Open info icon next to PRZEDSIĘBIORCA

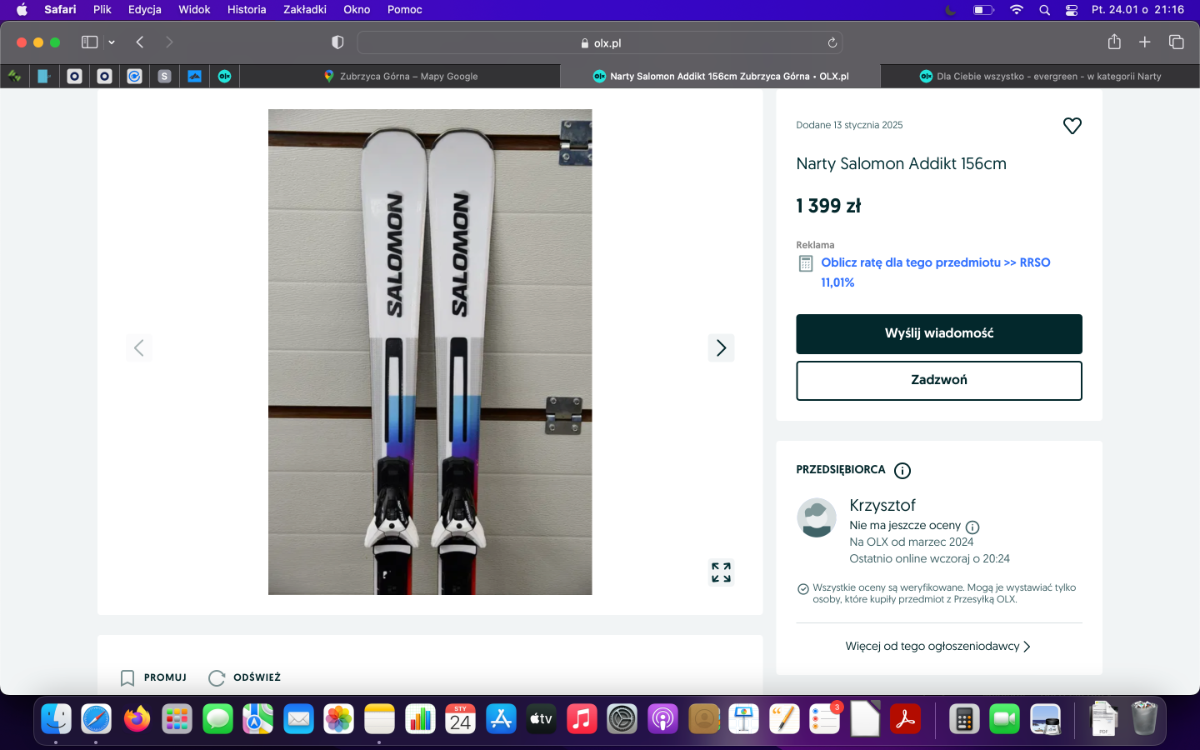(902, 470)
